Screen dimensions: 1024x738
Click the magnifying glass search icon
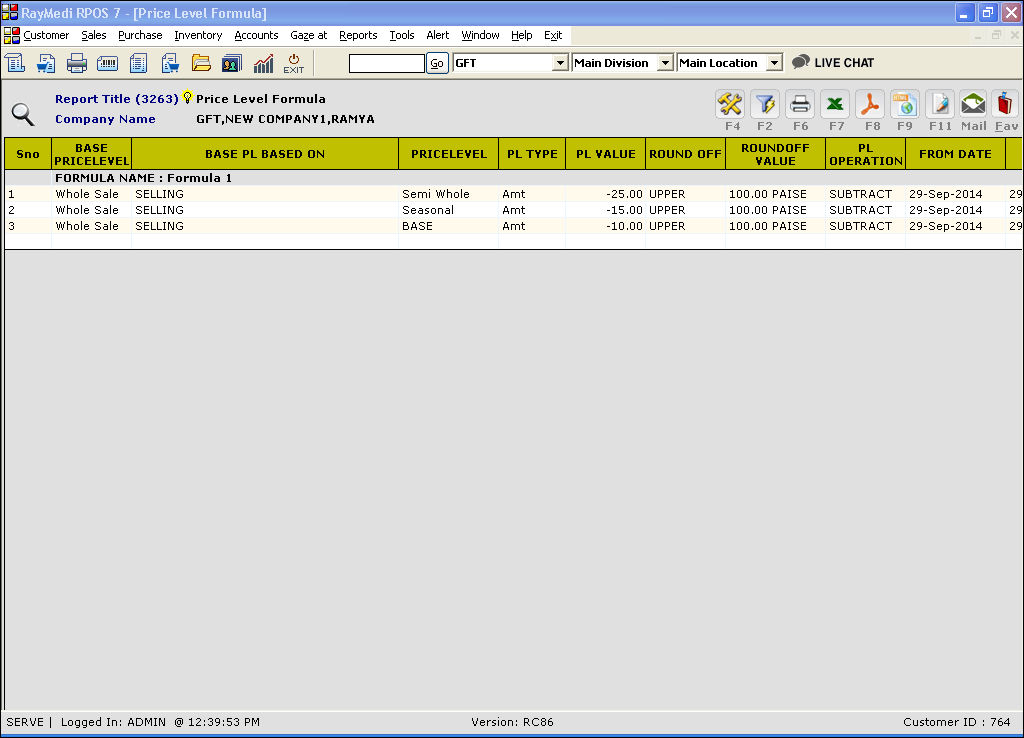click(22, 113)
